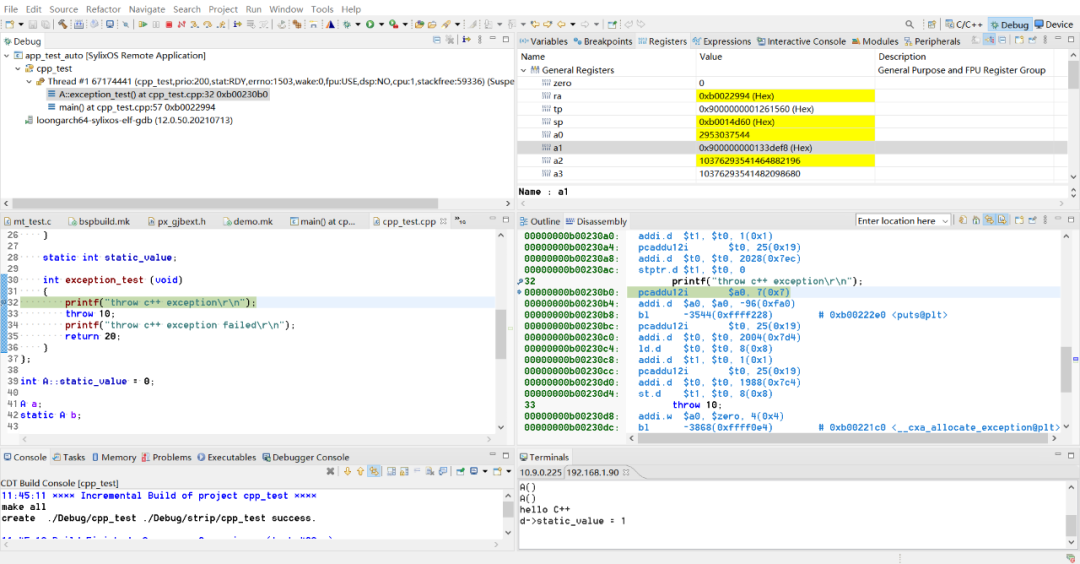Collapse the General Registers group
This screenshot has height=564, width=1080.
coord(524,71)
